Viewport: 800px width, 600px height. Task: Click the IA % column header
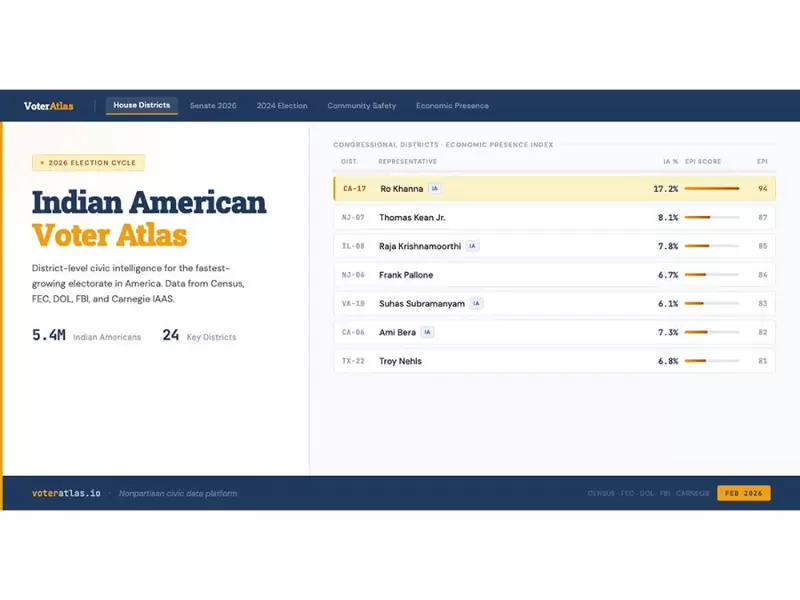670,161
